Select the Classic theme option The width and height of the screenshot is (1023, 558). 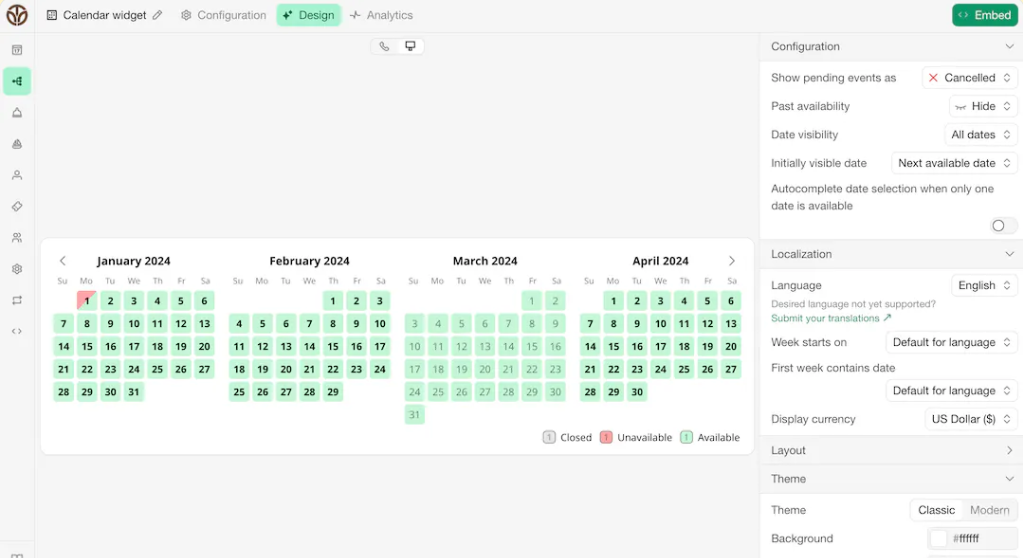tap(936, 510)
